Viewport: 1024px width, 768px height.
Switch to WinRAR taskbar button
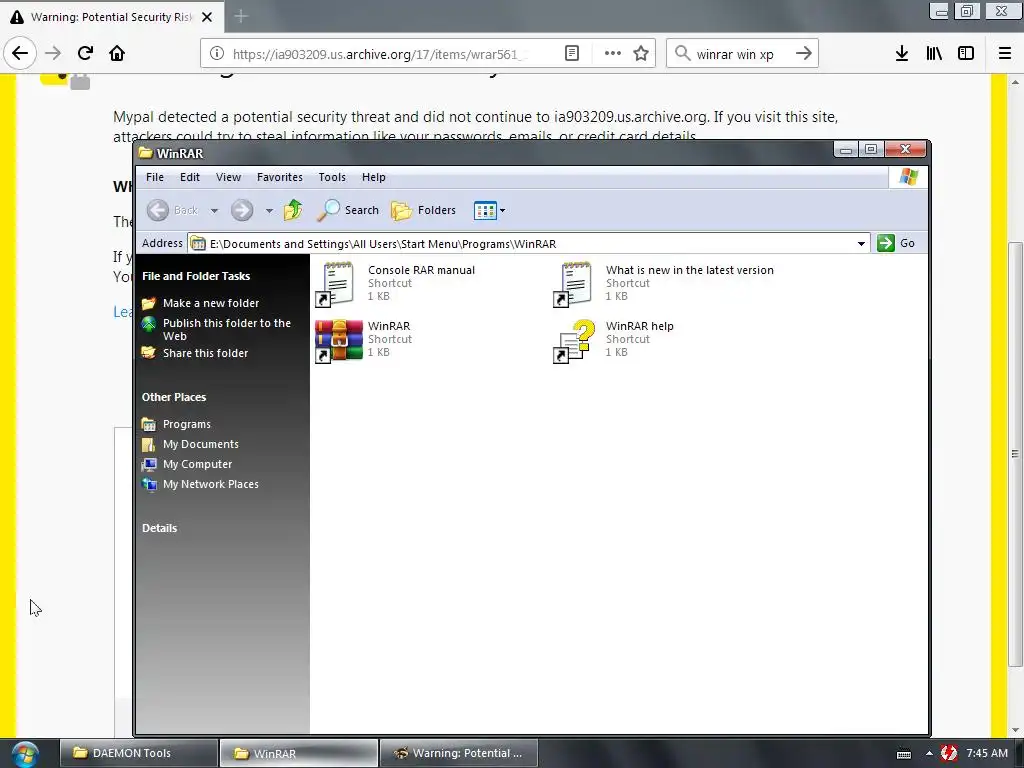click(x=299, y=753)
